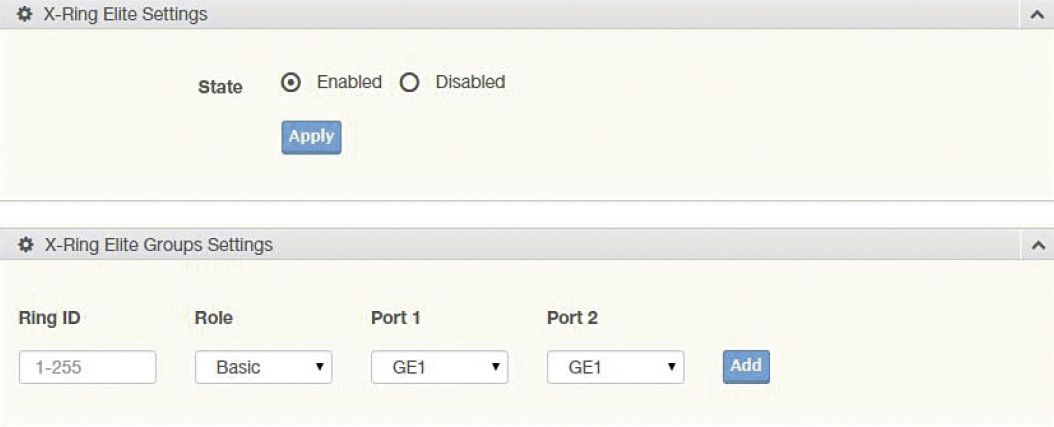Click the Port 2 dropdown arrow

pos(671,366)
